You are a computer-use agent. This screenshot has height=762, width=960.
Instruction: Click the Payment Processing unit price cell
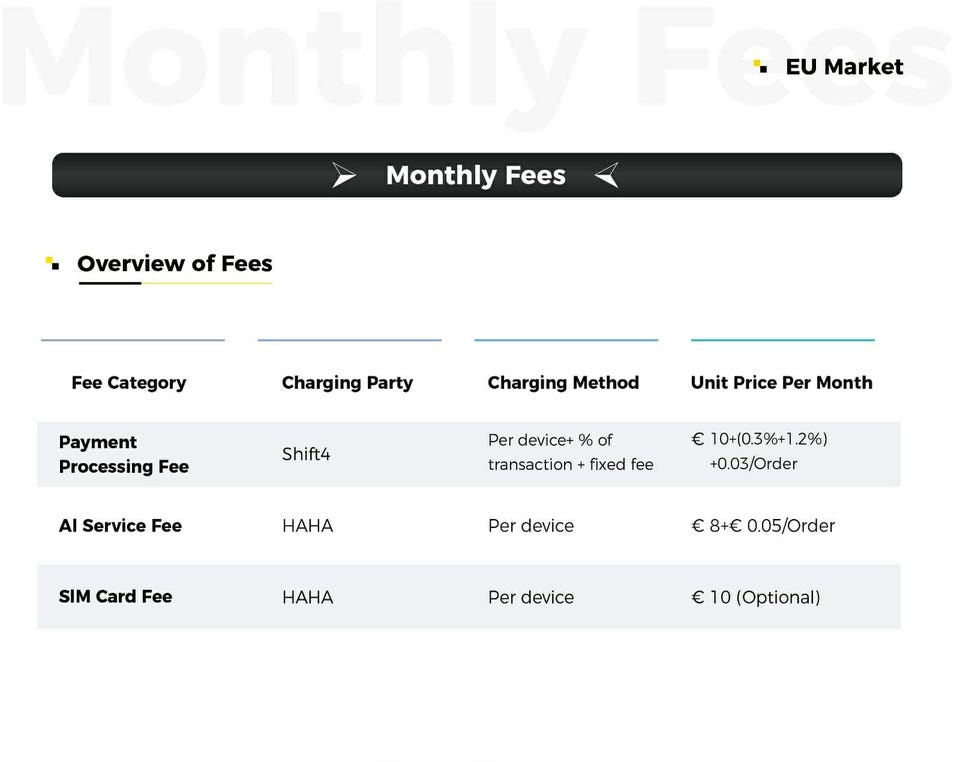pyautogui.click(x=759, y=452)
